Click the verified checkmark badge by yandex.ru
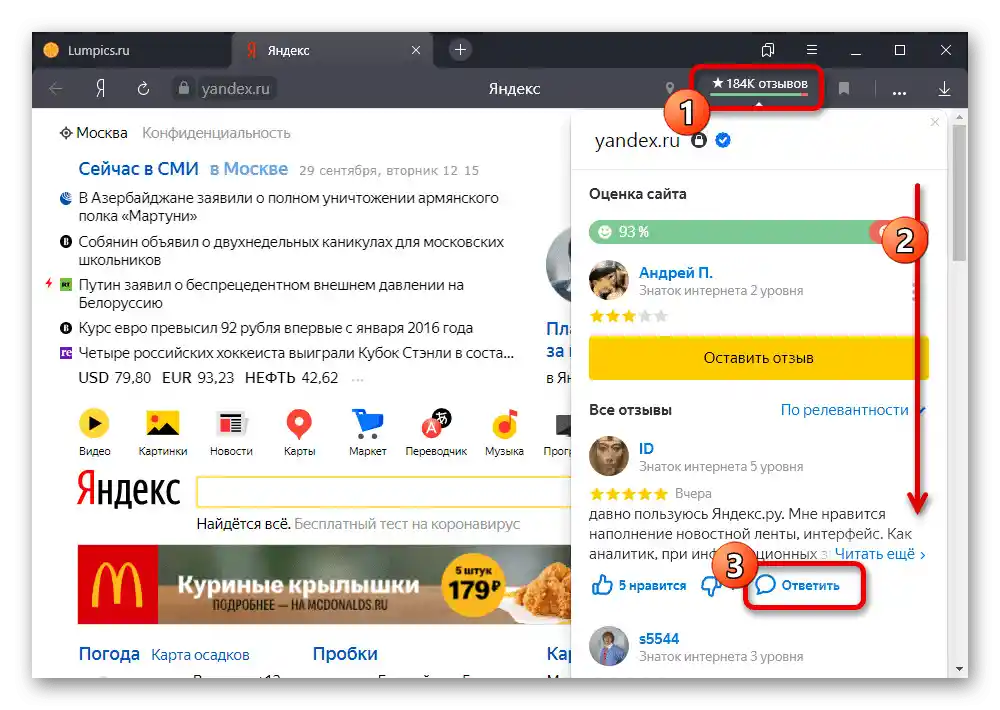Image resolution: width=1000 pixels, height=710 pixels. 723,140
